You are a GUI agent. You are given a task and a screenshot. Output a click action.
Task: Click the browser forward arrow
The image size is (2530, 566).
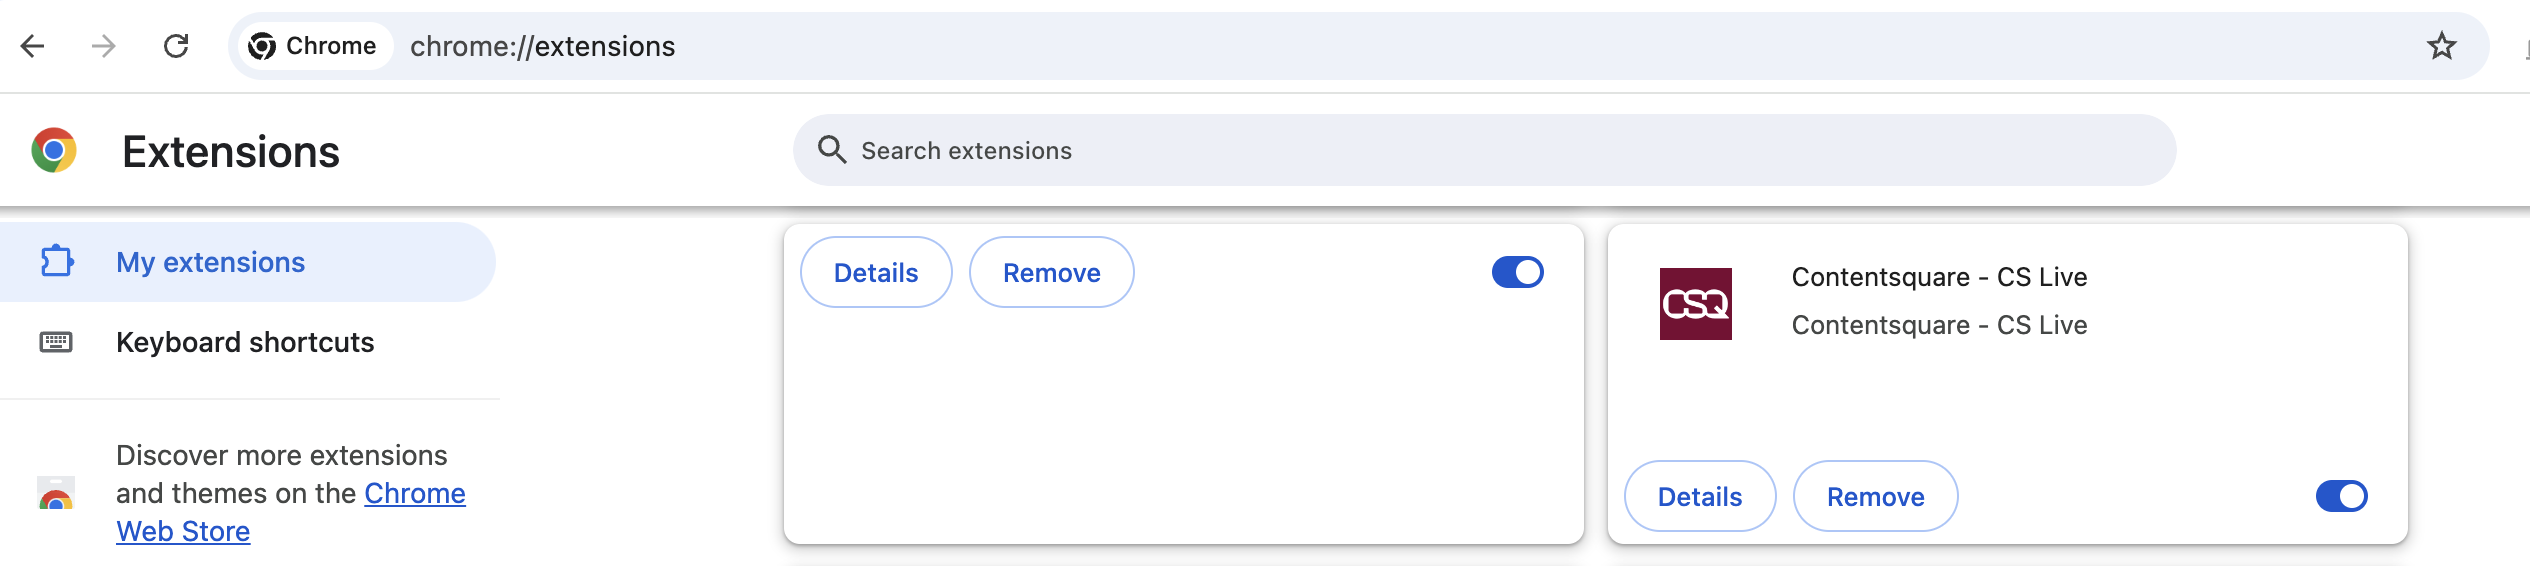click(104, 46)
